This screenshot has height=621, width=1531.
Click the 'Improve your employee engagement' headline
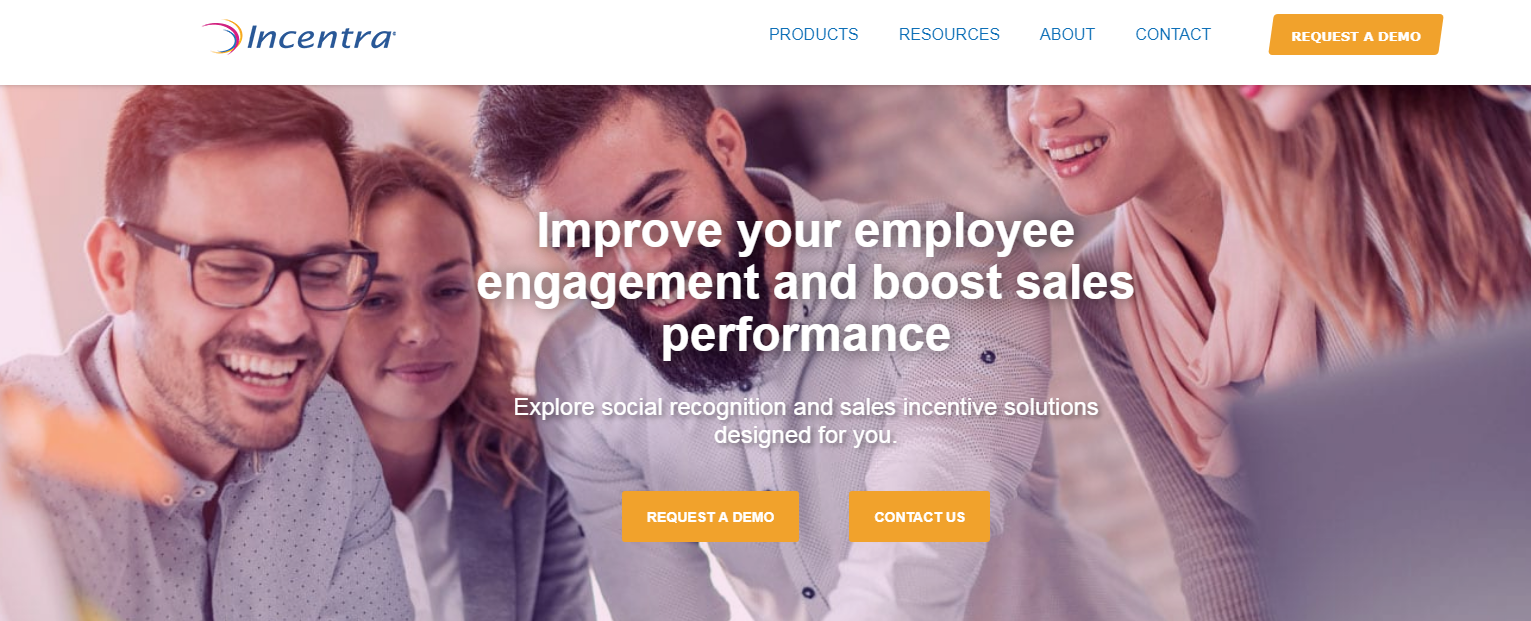click(x=805, y=282)
